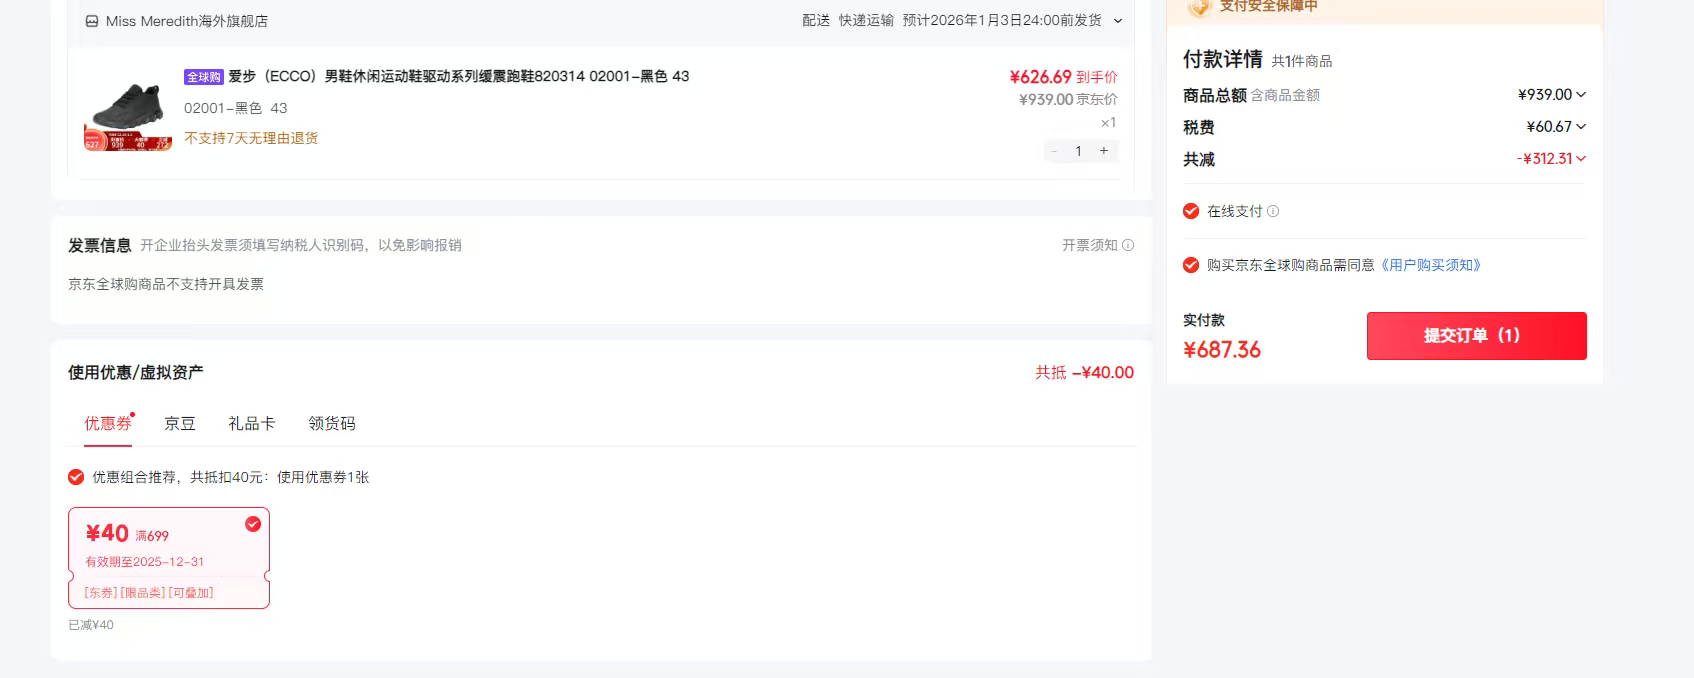Click the store icon beside Miss Meredith海外旗舰店
Screen dimensions: 1694x678
(x=92, y=21)
